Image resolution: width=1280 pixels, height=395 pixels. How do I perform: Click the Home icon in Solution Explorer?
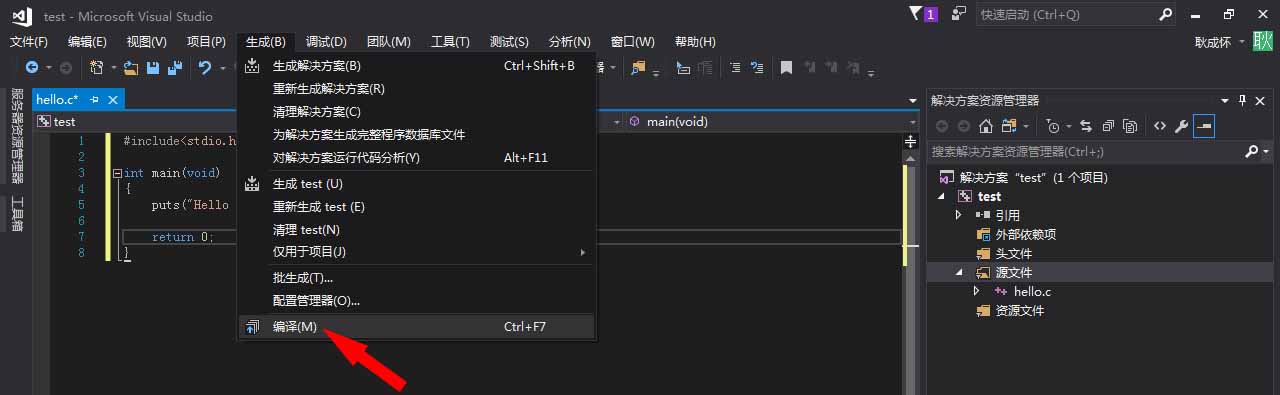(x=986, y=126)
